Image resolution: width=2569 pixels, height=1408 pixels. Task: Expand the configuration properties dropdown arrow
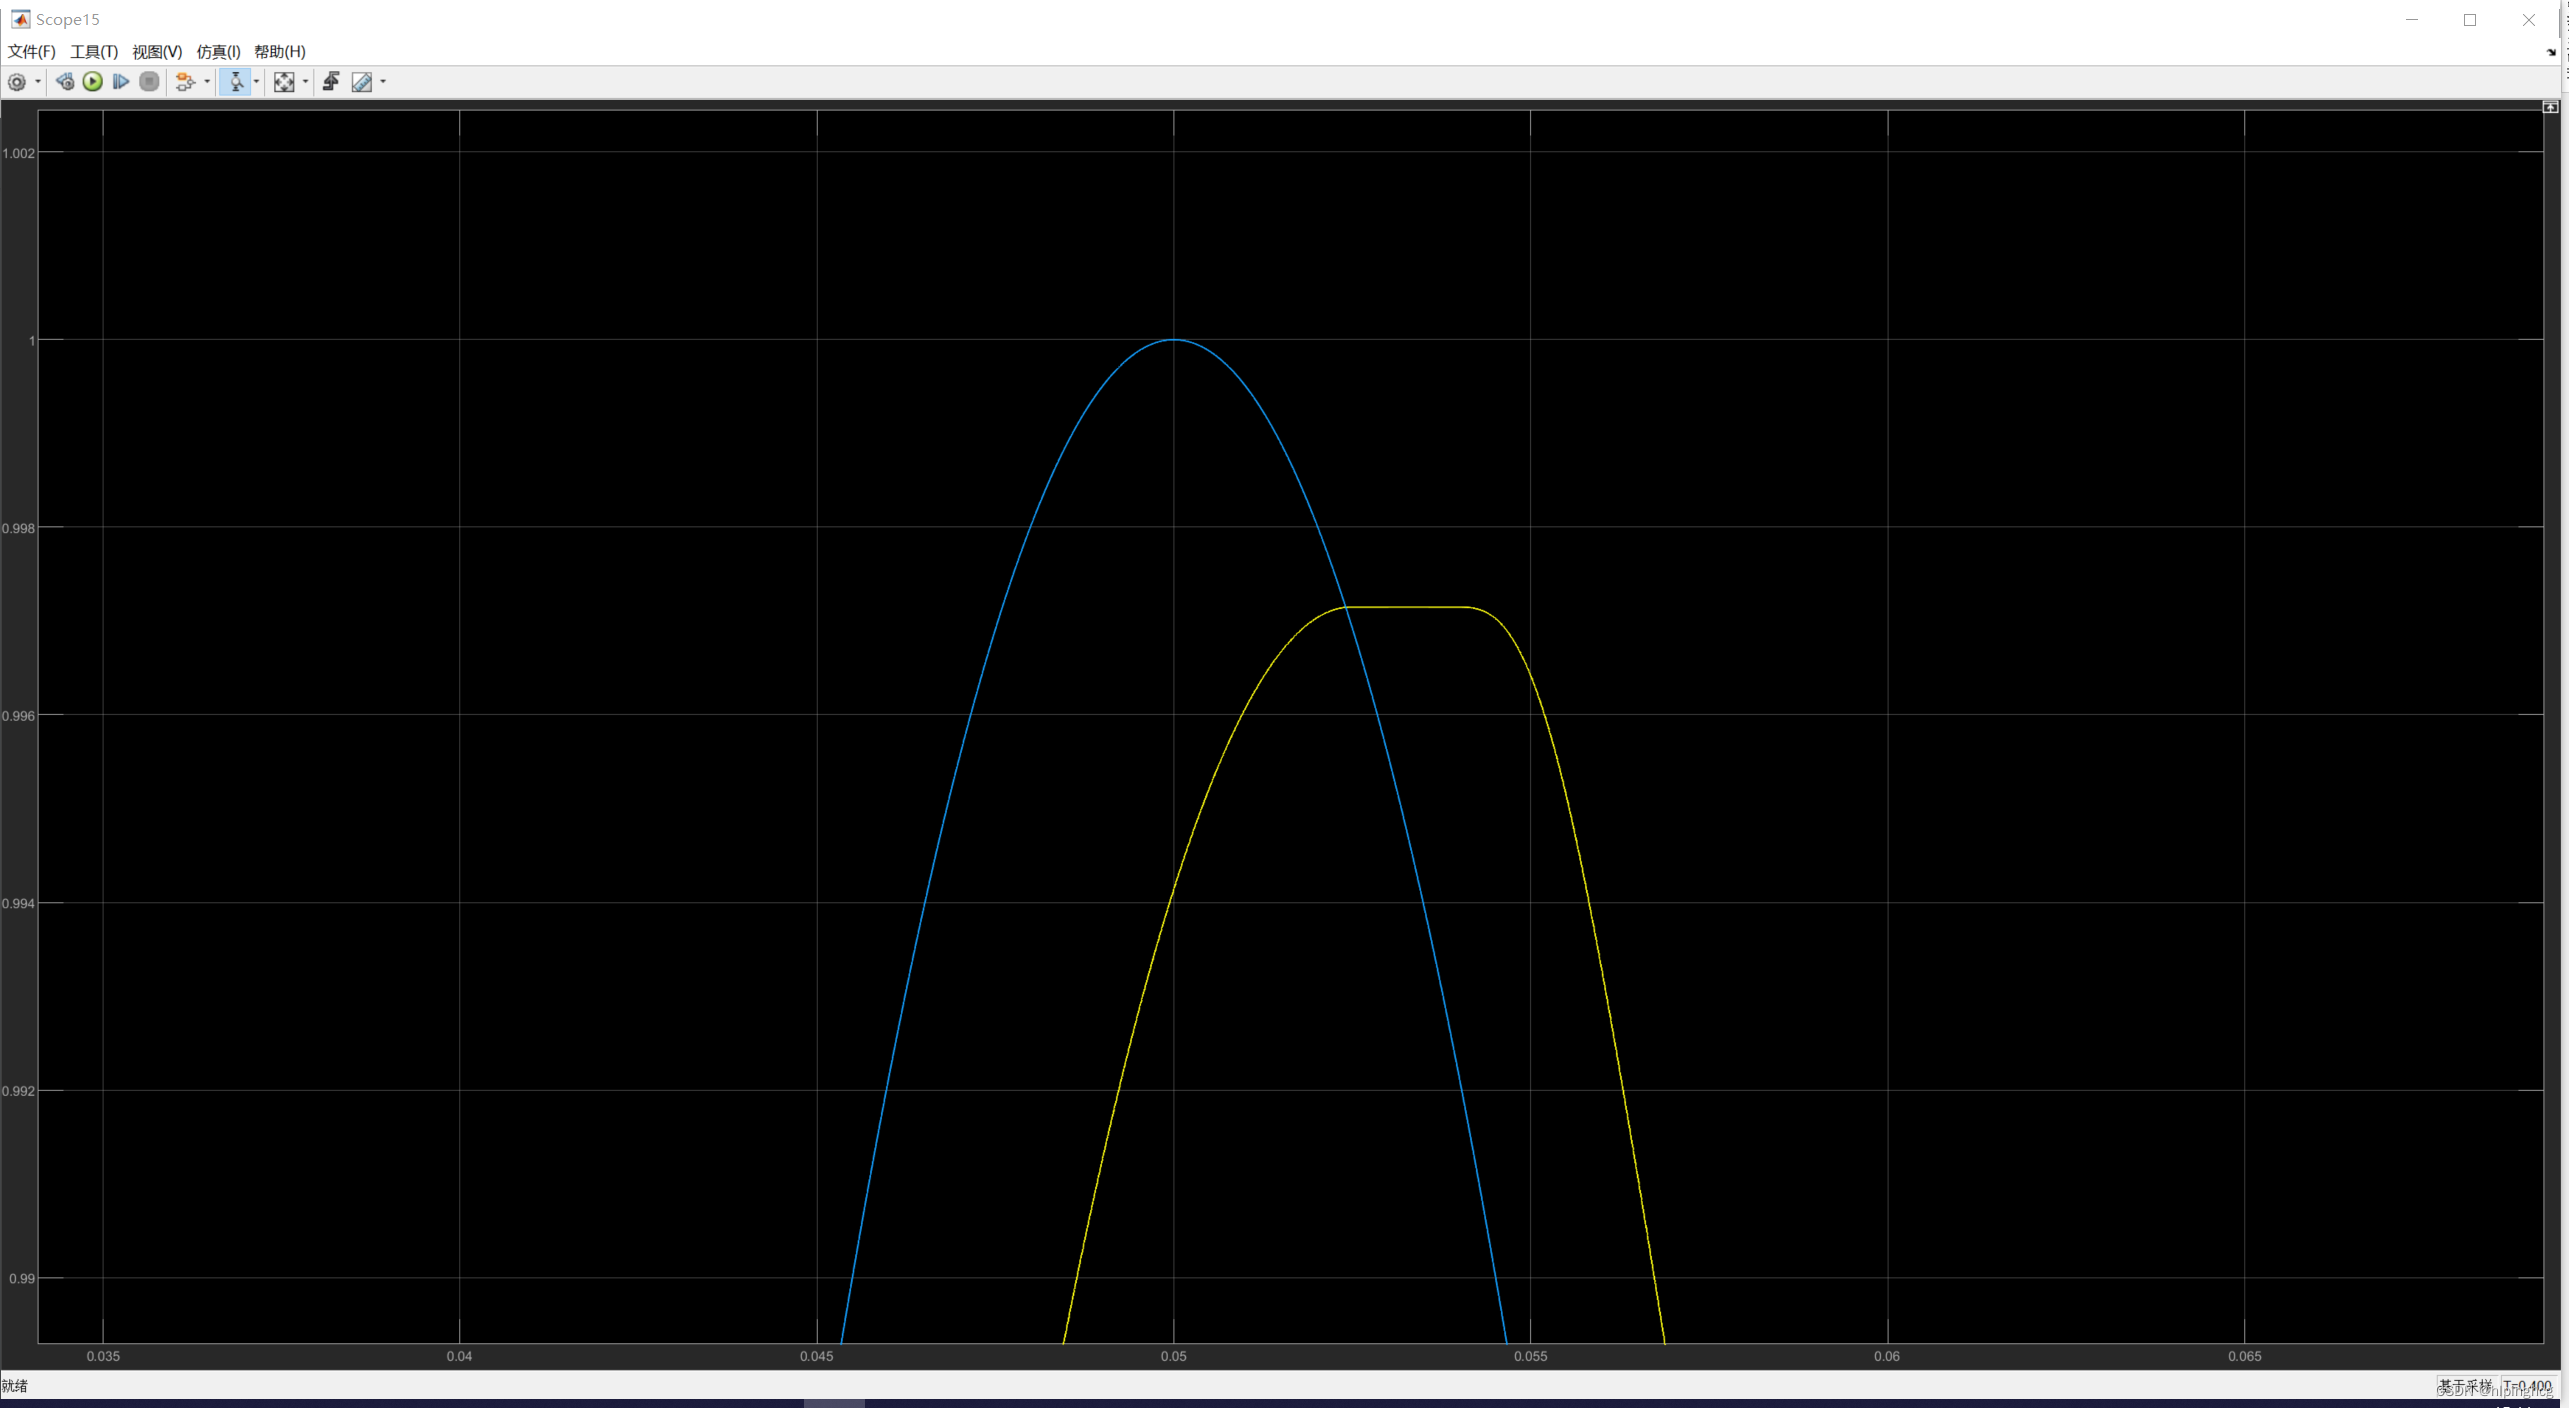tap(38, 82)
